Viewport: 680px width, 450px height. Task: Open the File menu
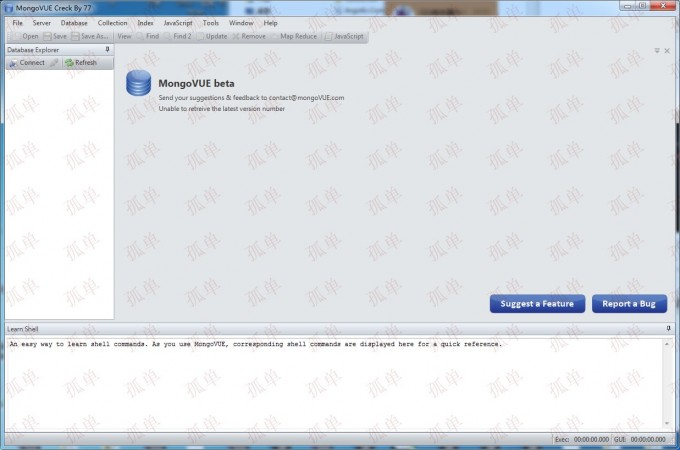coord(17,23)
